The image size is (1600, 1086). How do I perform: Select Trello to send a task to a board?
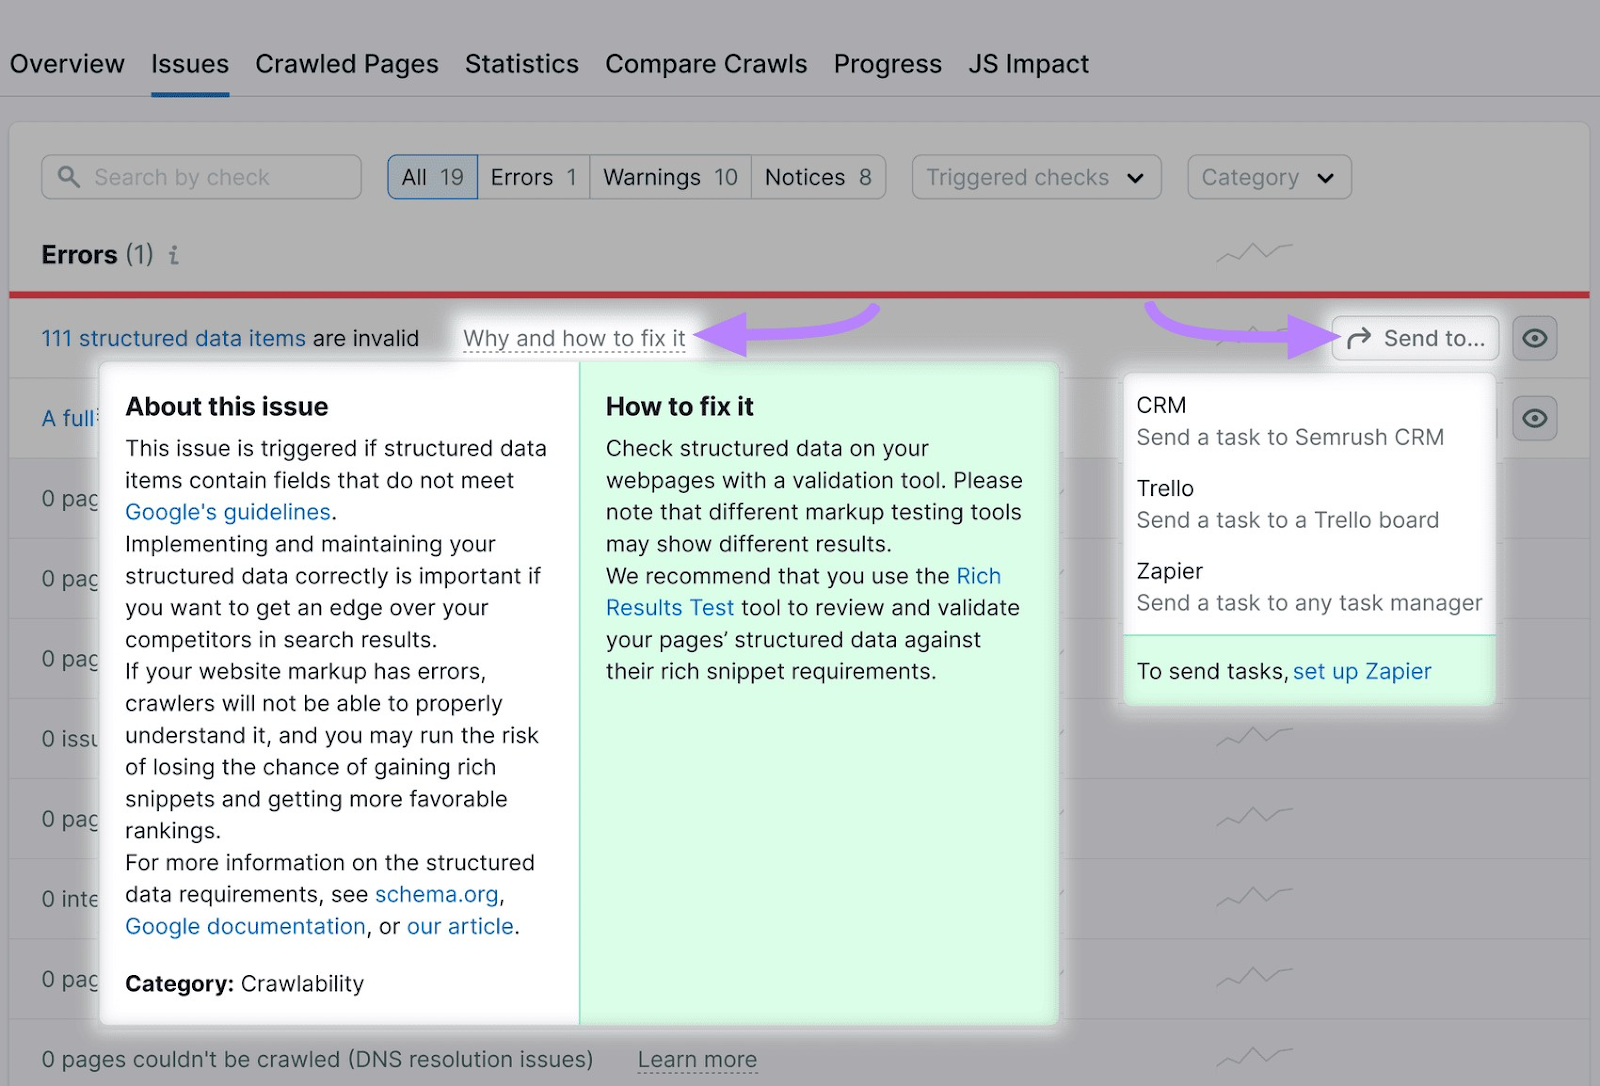pyautogui.click(x=1288, y=503)
